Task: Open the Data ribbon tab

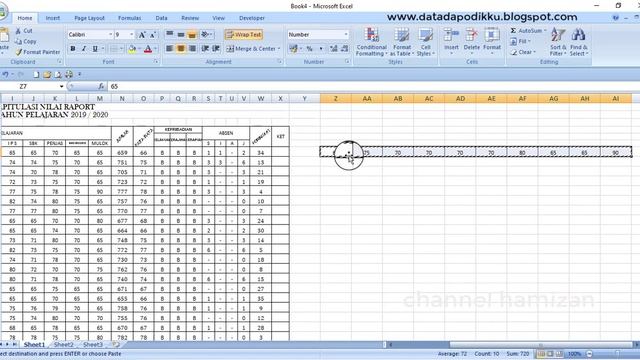Action: tap(161, 18)
